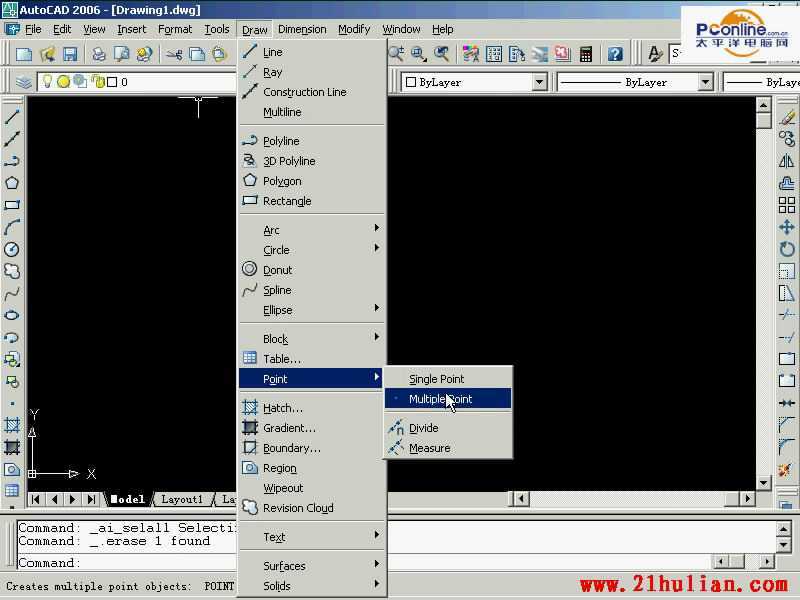Choose Divide from the Point submenu
Image resolution: width=800 pixels, height=600 pixels.
coord(448,428)
